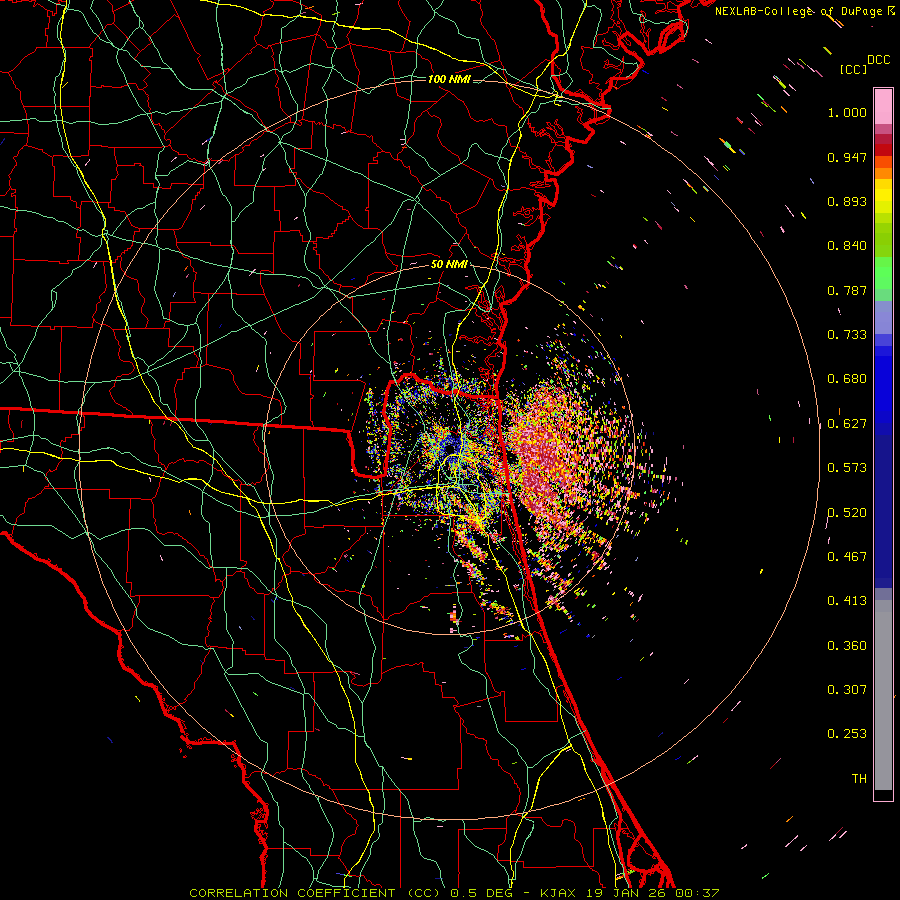Click the "50 NMI" range ring label
900x900 pixels.
pyautogui.click(x=449, y=265)
